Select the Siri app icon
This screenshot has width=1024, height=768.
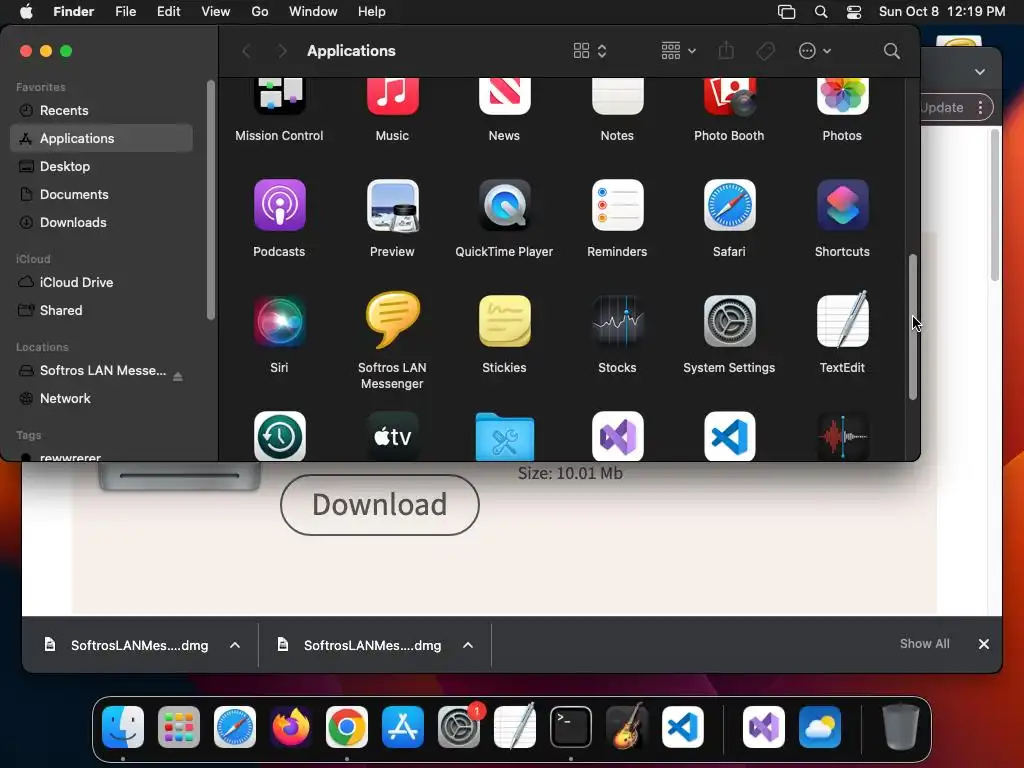280,321
